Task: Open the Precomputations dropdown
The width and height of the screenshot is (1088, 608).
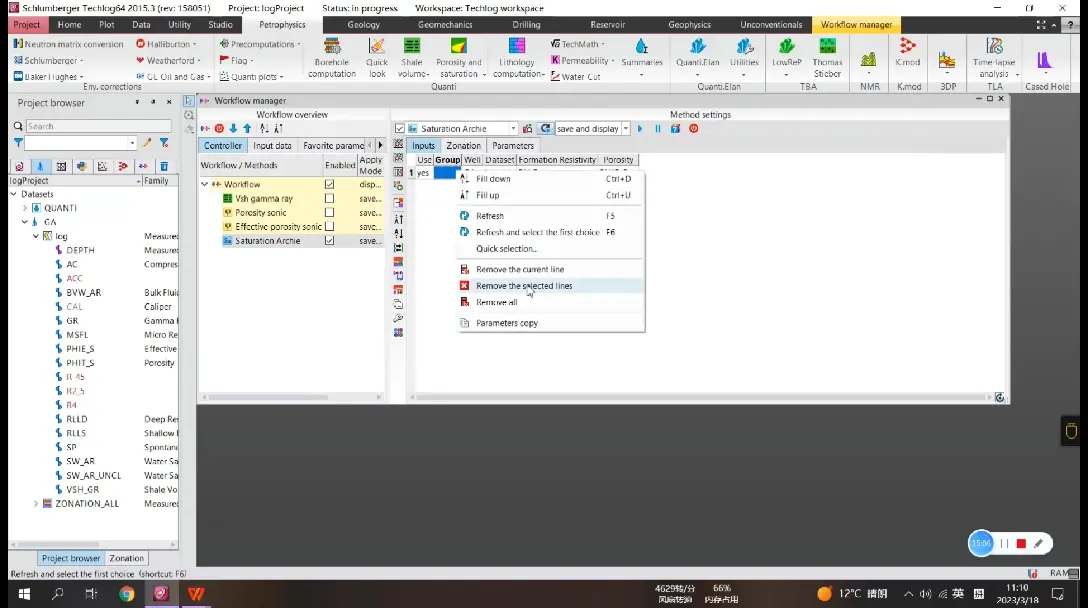Action: [x=260, y=44]
